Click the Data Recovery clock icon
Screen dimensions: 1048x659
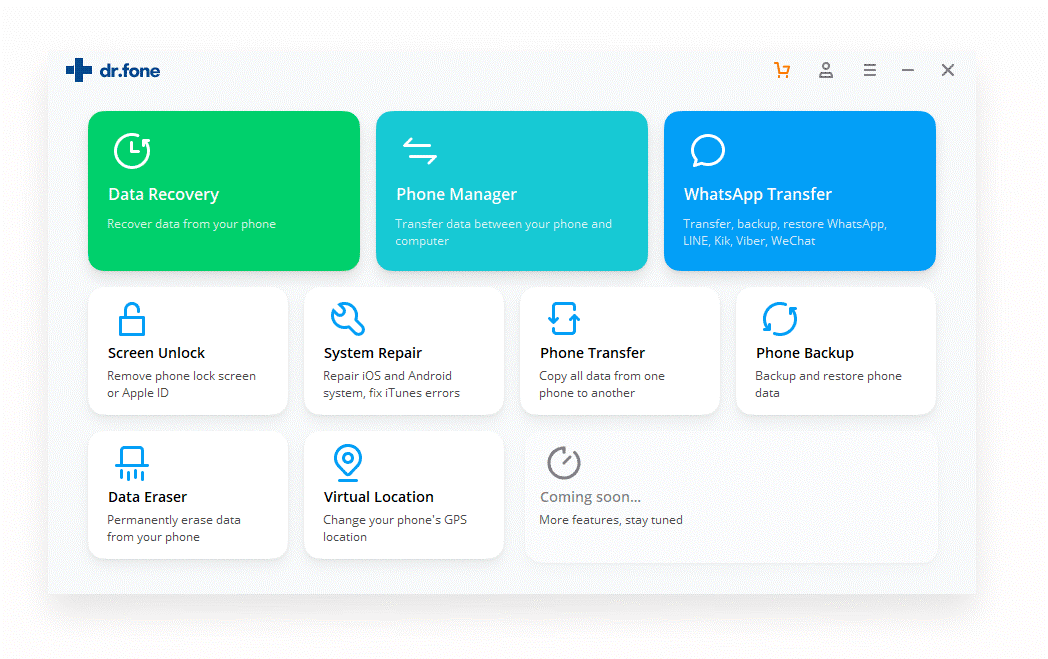[132, 150]
